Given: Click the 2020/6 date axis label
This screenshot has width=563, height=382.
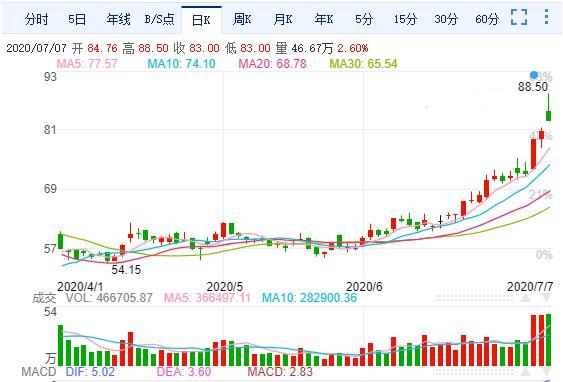Looking at the screenshot, I should click(x=364, y=286).
